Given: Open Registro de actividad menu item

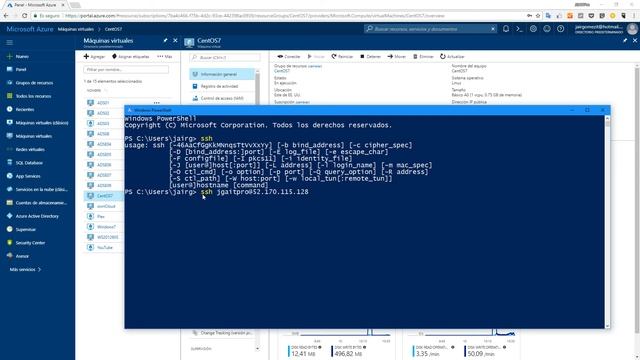Looking at the screenshot, I should coord(222,86).
